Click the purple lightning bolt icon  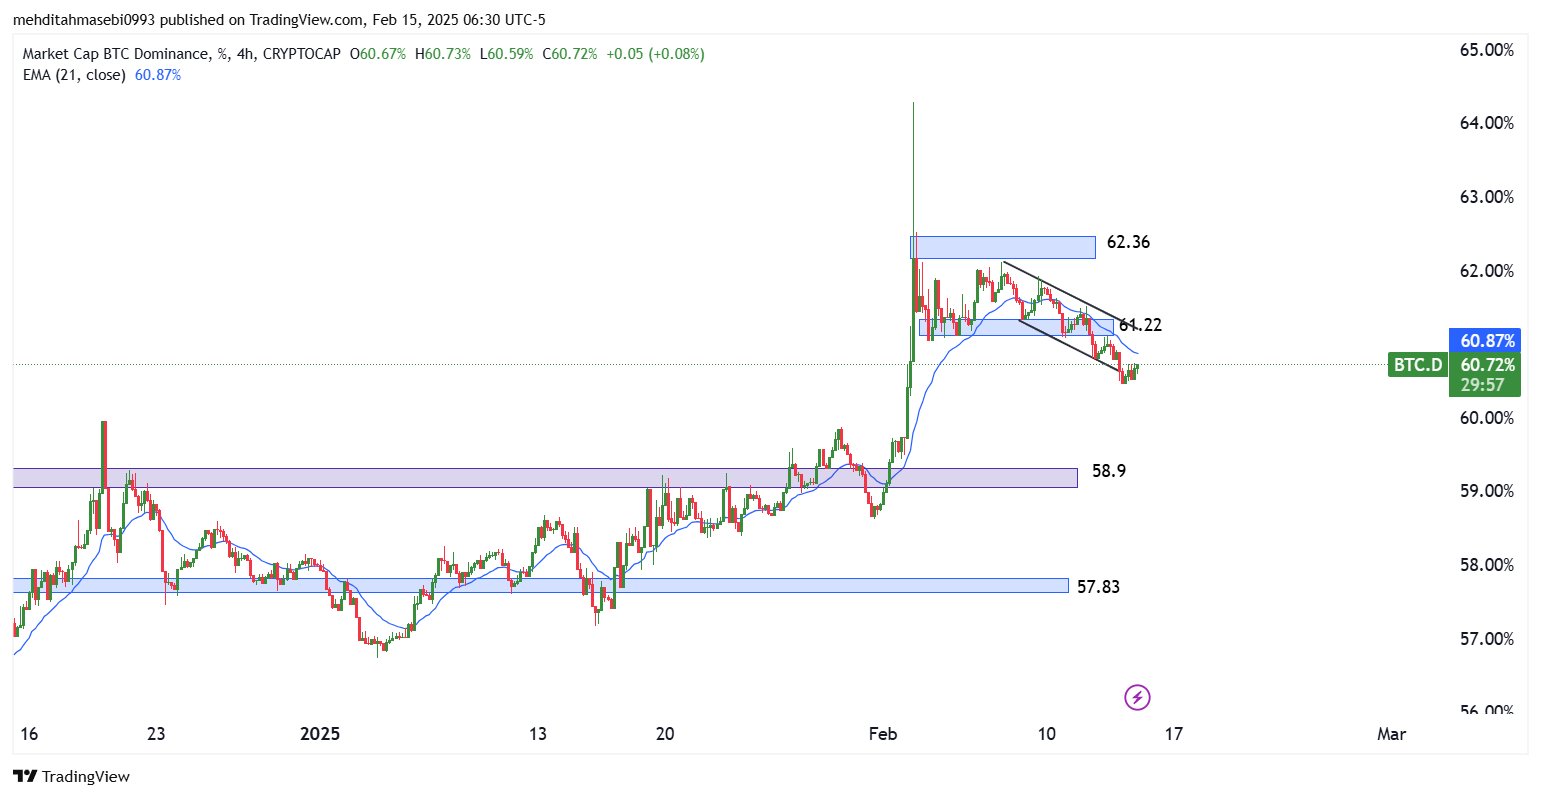click(1137, 697)
